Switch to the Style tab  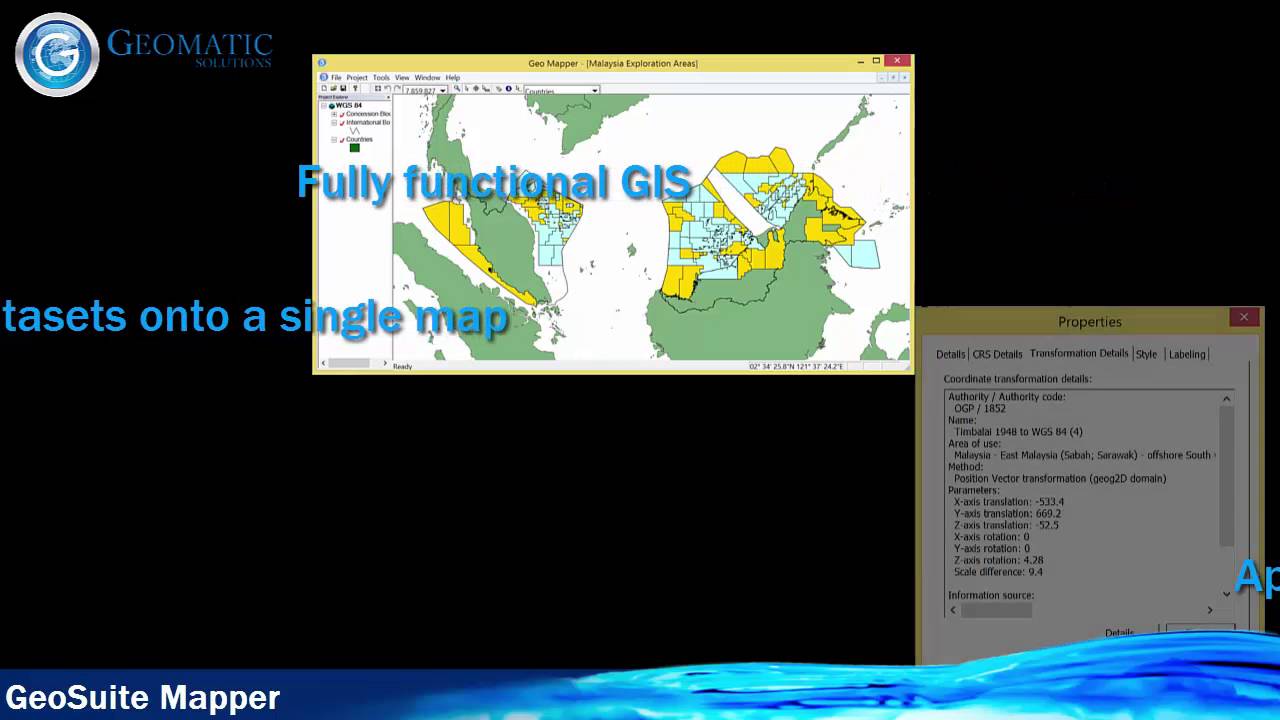click(x=1146, y=354)
